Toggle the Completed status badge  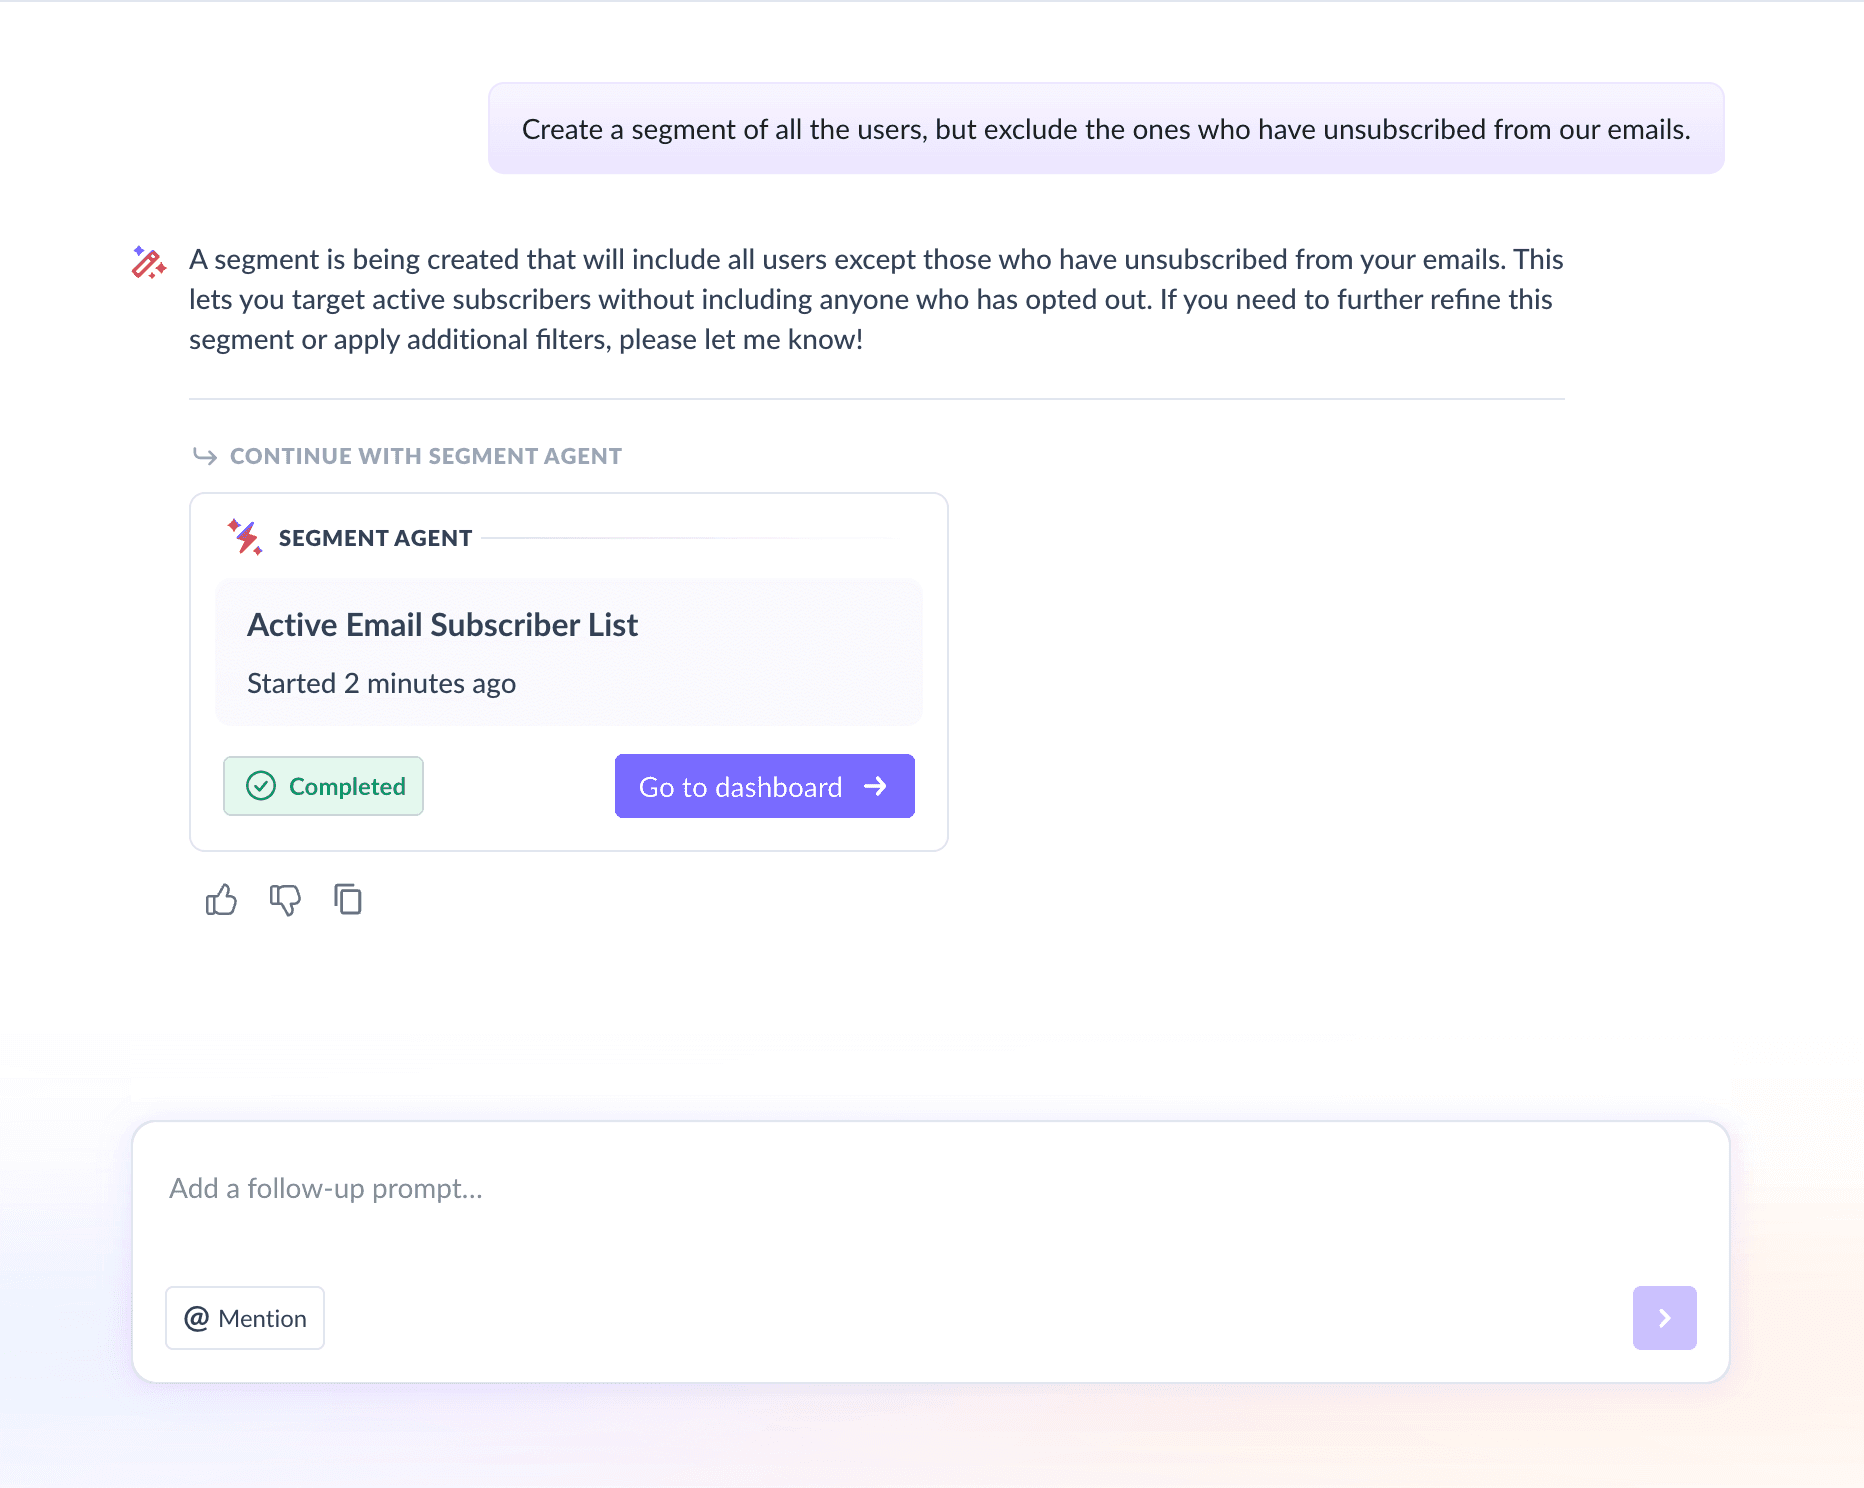[323, 786]
